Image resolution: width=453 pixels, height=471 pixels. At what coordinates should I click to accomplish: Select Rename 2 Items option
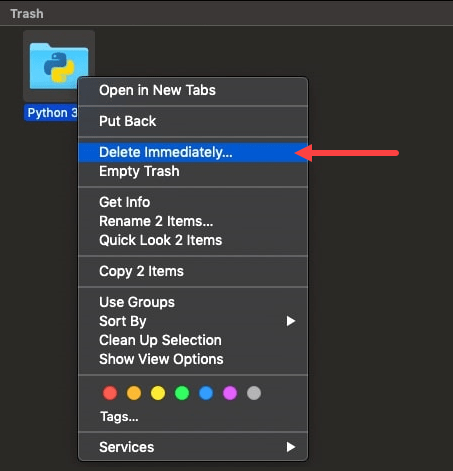[193, 221]
